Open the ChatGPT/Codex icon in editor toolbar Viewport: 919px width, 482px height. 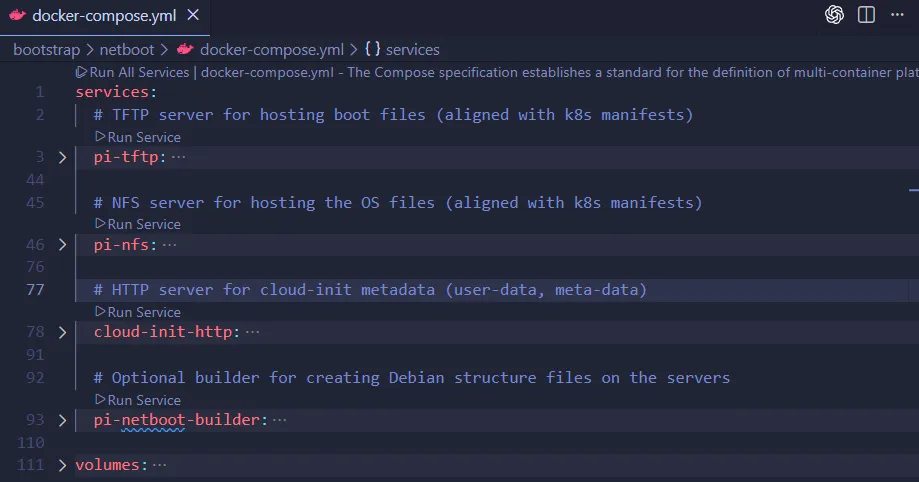(834, 15)
